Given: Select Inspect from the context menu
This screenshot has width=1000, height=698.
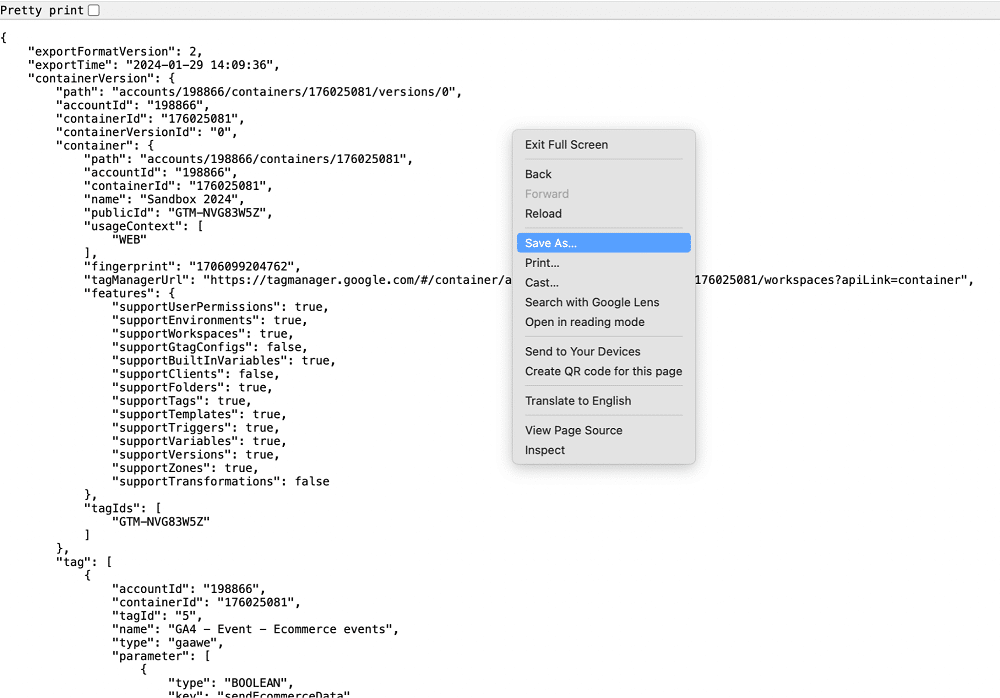Looking at the screenshot, I should click(545, 450).
